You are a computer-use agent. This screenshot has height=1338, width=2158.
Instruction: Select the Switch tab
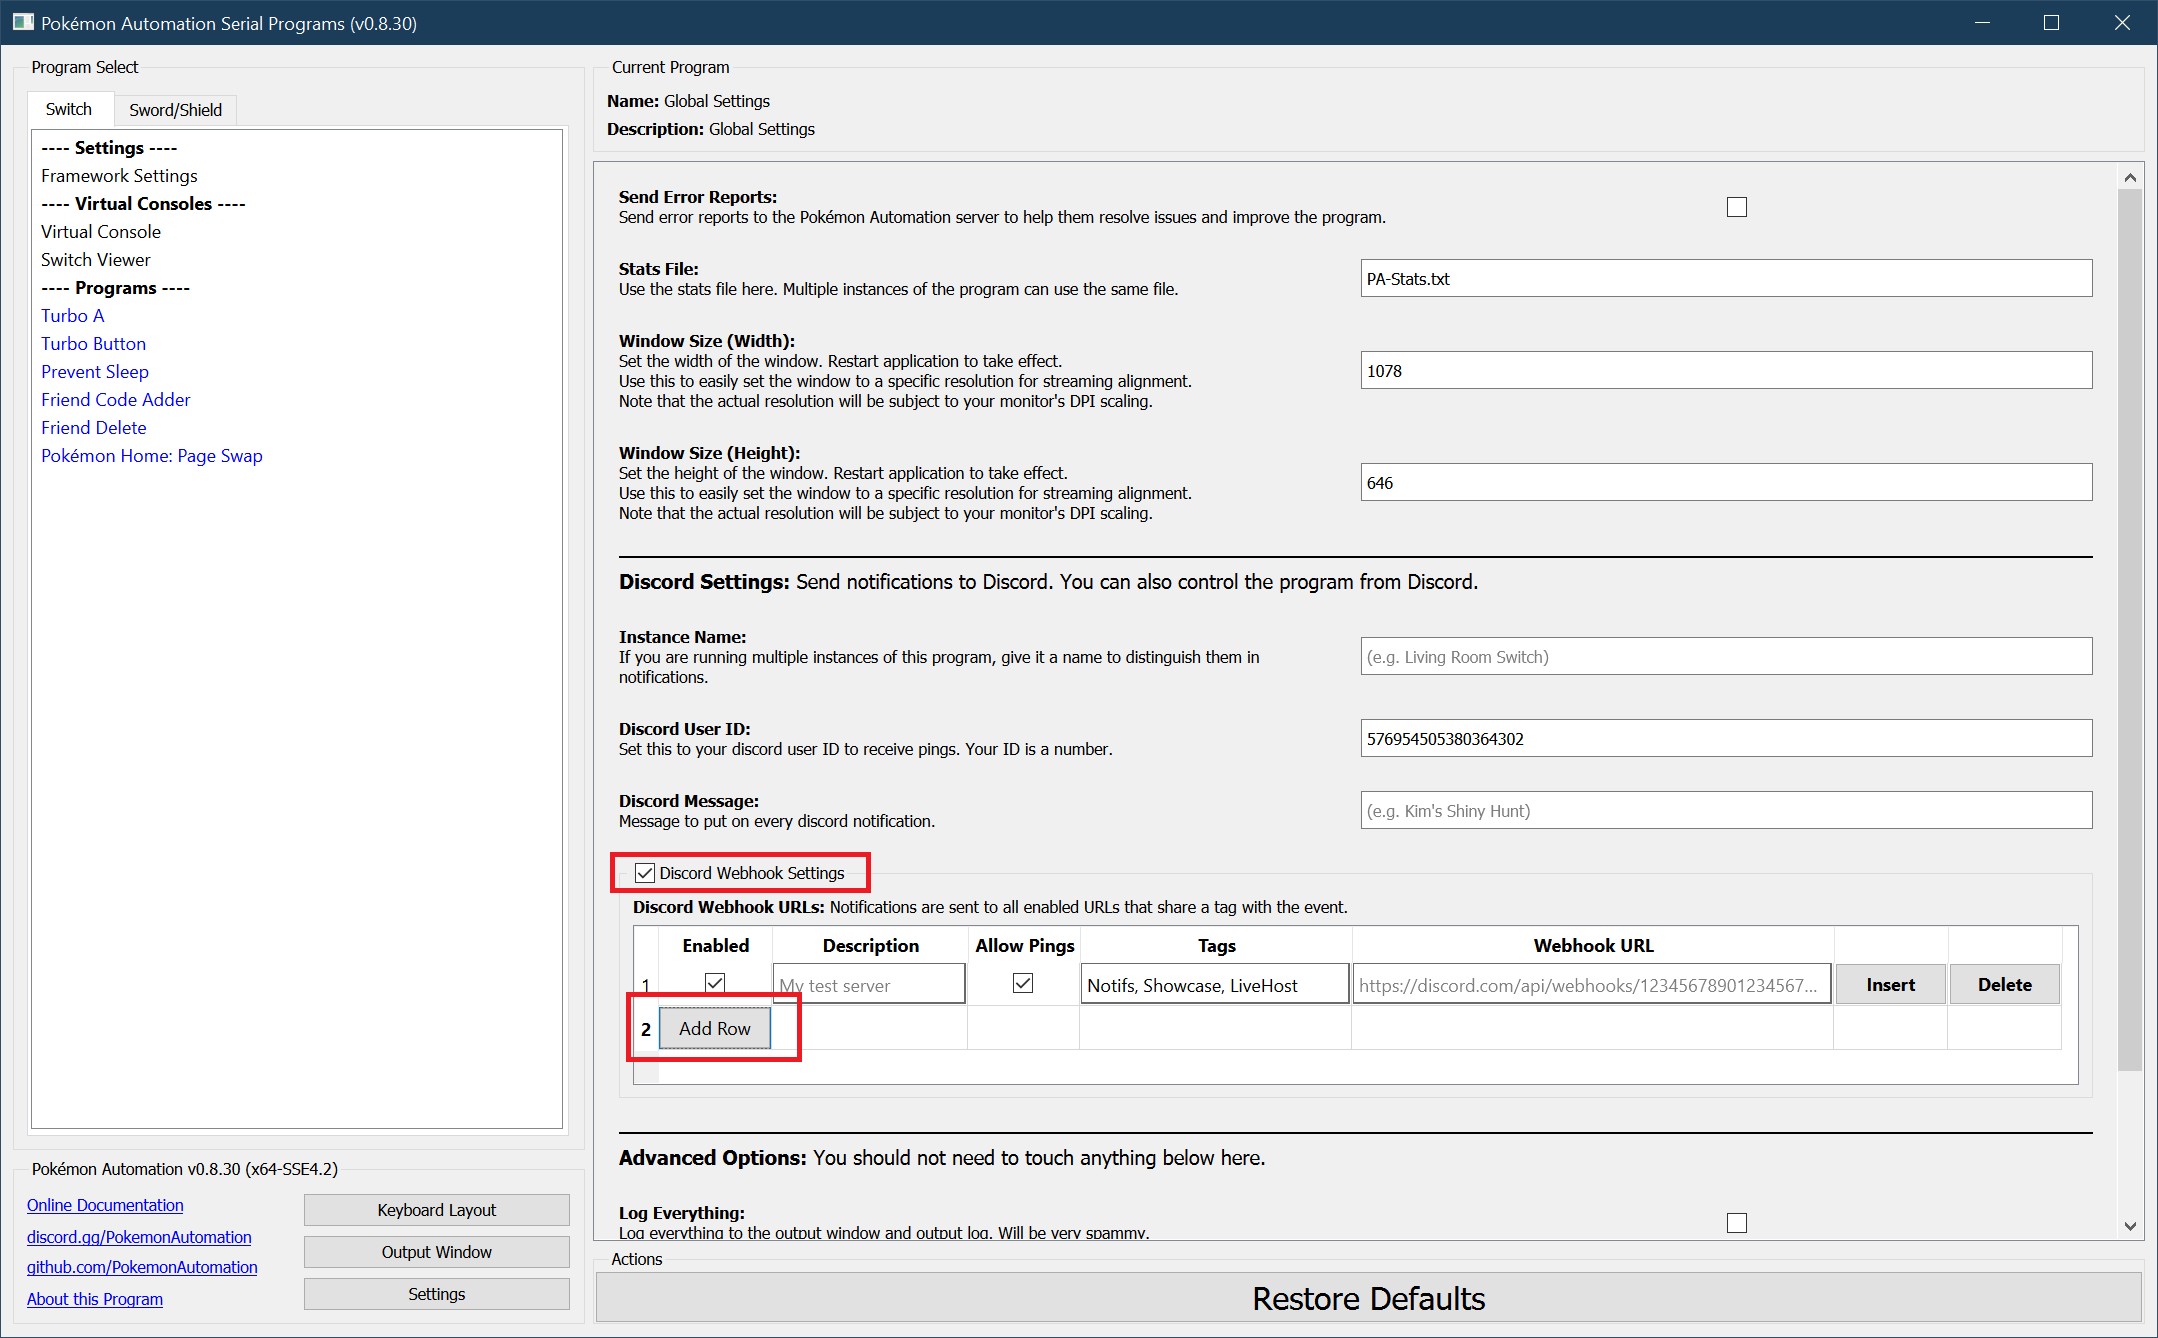[68, 109]
